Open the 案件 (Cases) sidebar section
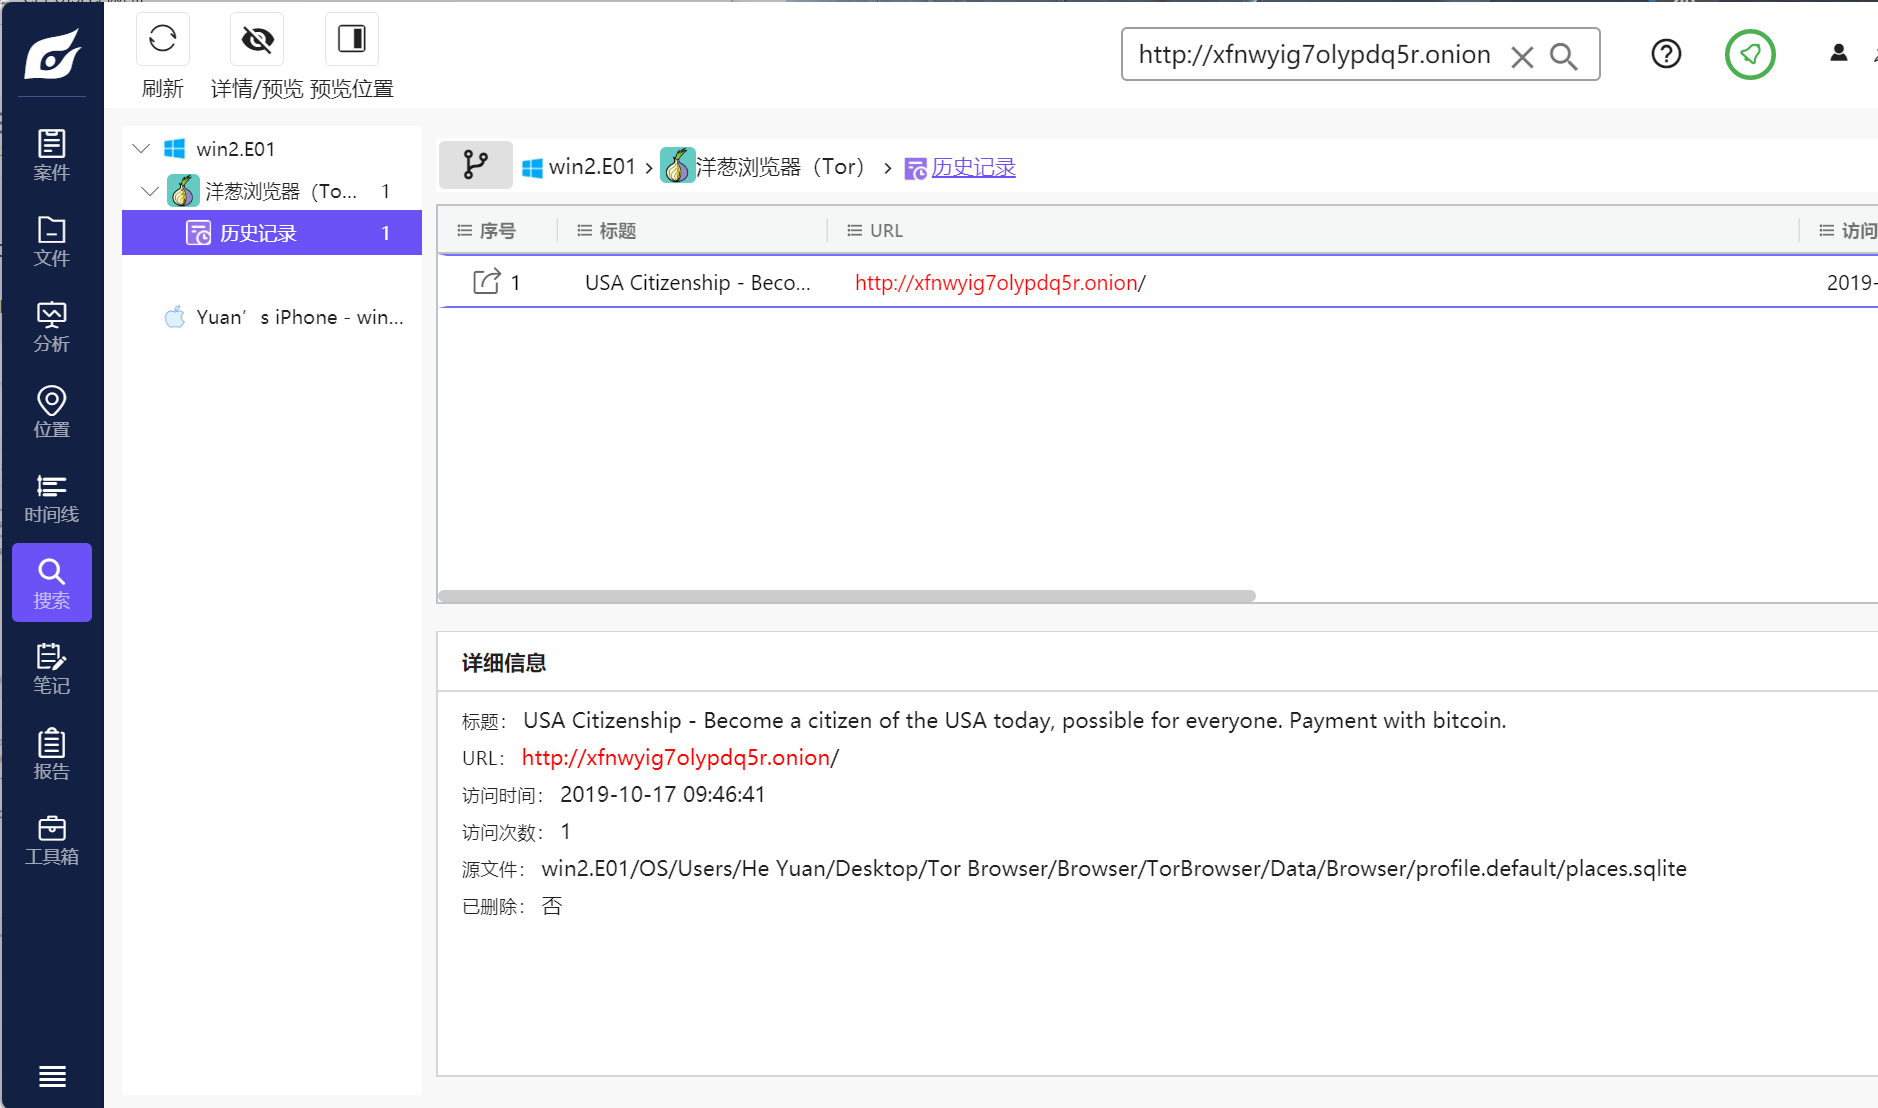Image resolution: width=1878 pixels, height=1108 pixels. tap(52, 155)
